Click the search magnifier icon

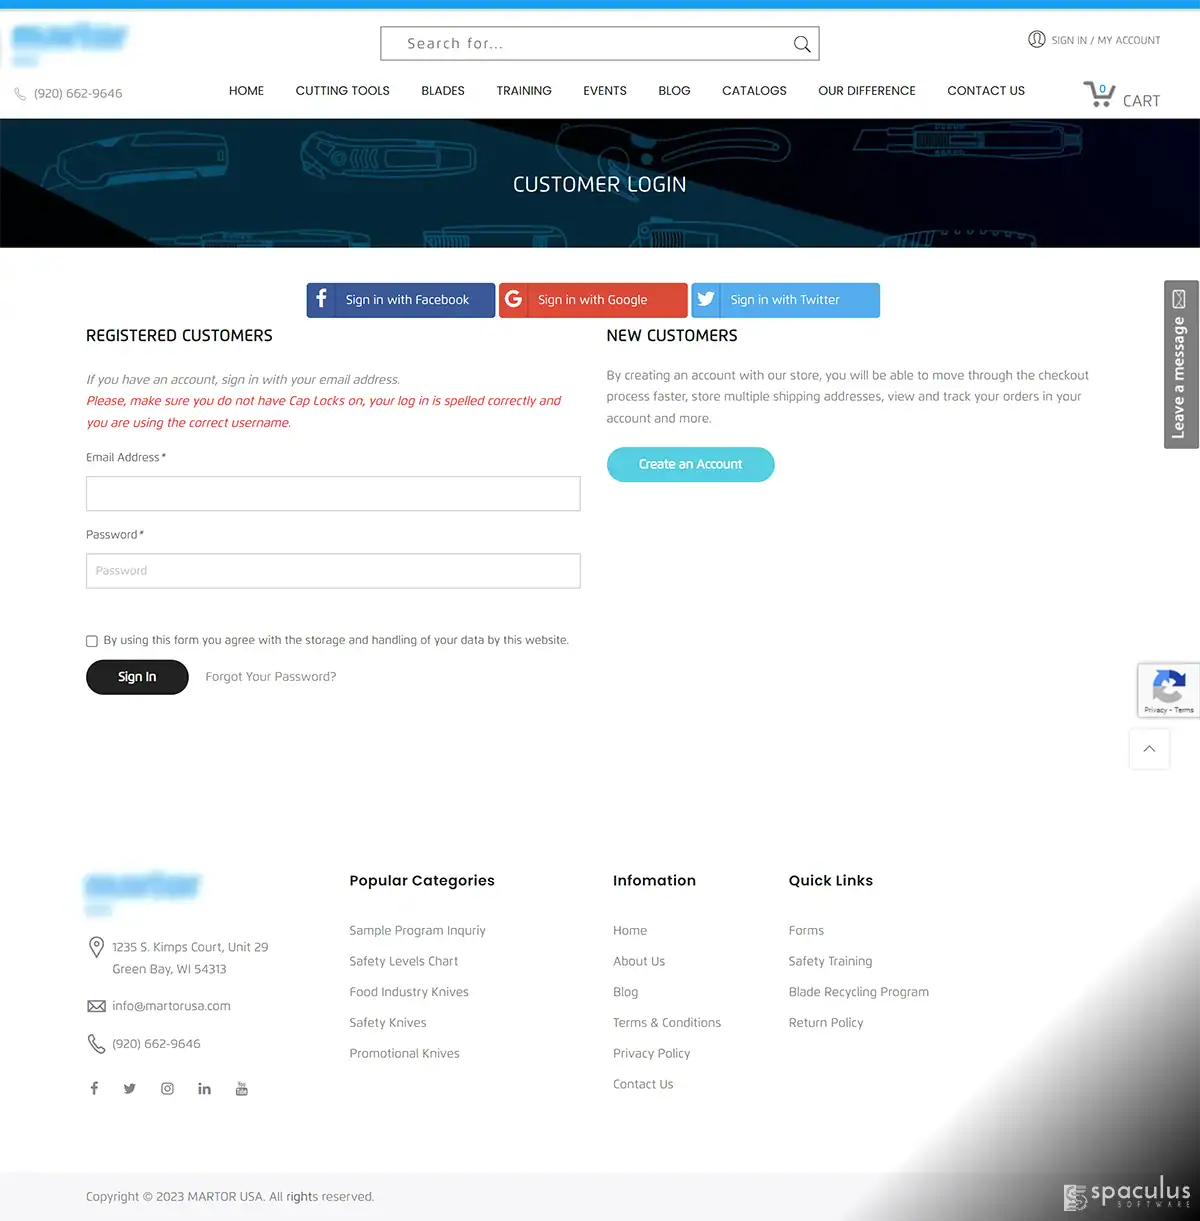tap(801, 44)
